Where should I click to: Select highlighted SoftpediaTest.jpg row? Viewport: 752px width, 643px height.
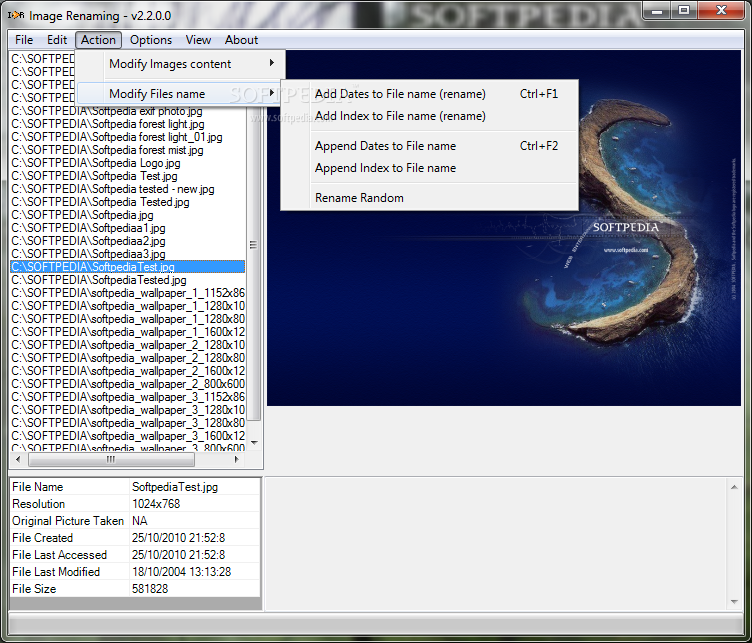(x=128, y=267)
